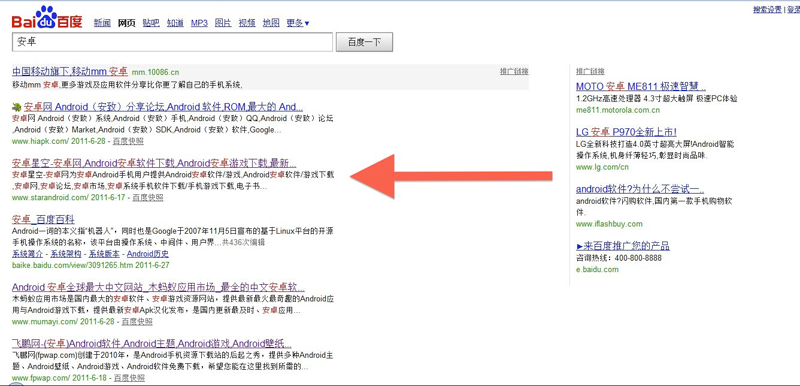Viewport: 800px width, 386px height.
Task: Open the android软件?为什么不尝试一 ad
Action: (640, 189)
